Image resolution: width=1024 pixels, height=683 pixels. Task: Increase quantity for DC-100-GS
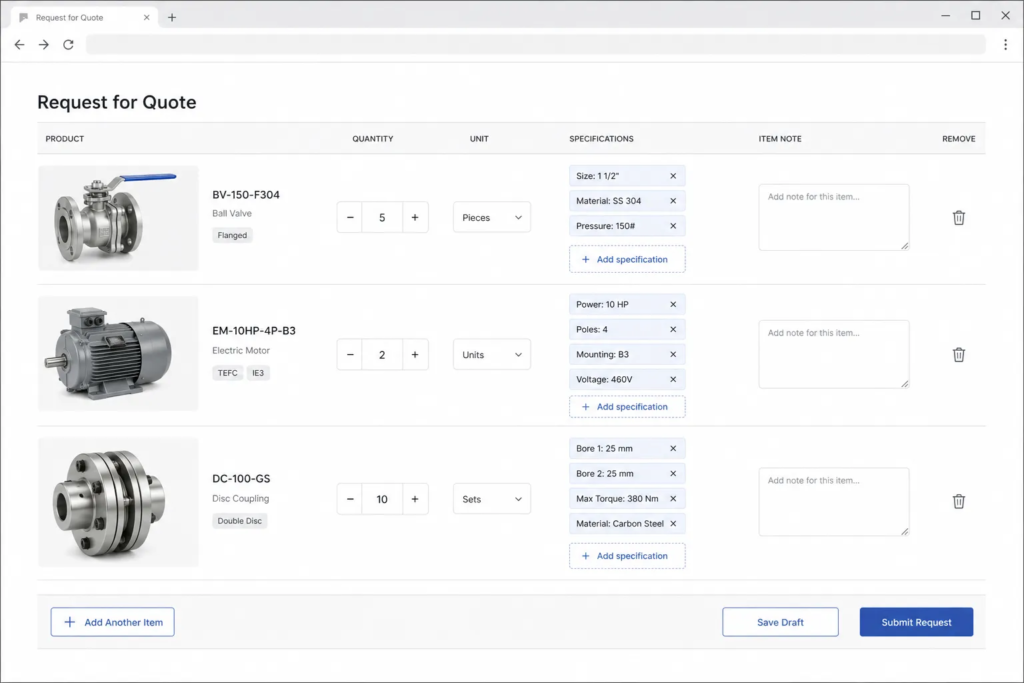pos(415,499)
